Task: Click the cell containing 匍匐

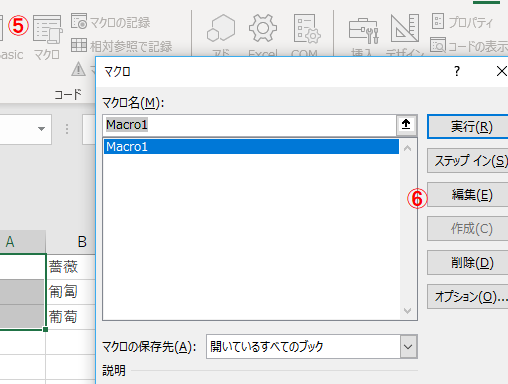Action: pos(71,292)
